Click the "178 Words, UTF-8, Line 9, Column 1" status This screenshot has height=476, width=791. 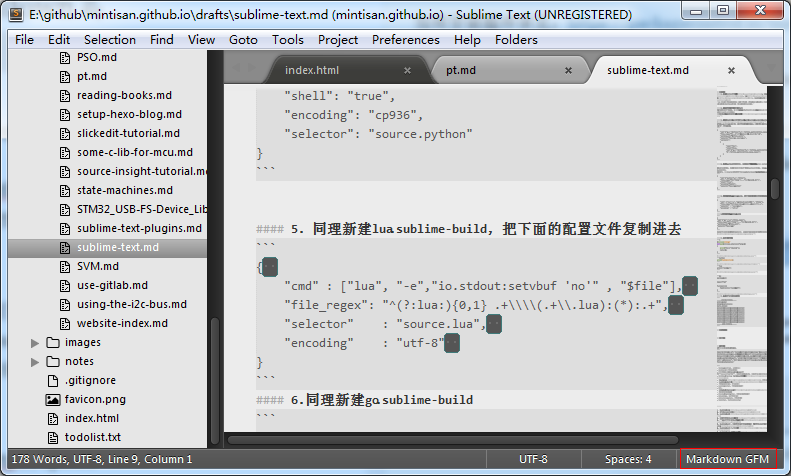pyautogui.click(x=102, y=459)
